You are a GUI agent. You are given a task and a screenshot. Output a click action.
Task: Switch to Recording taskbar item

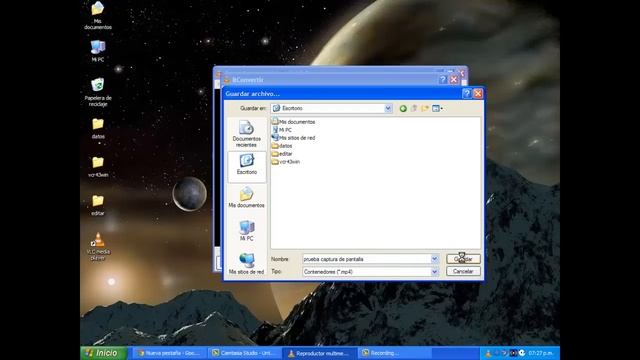[x=394, y=353]
